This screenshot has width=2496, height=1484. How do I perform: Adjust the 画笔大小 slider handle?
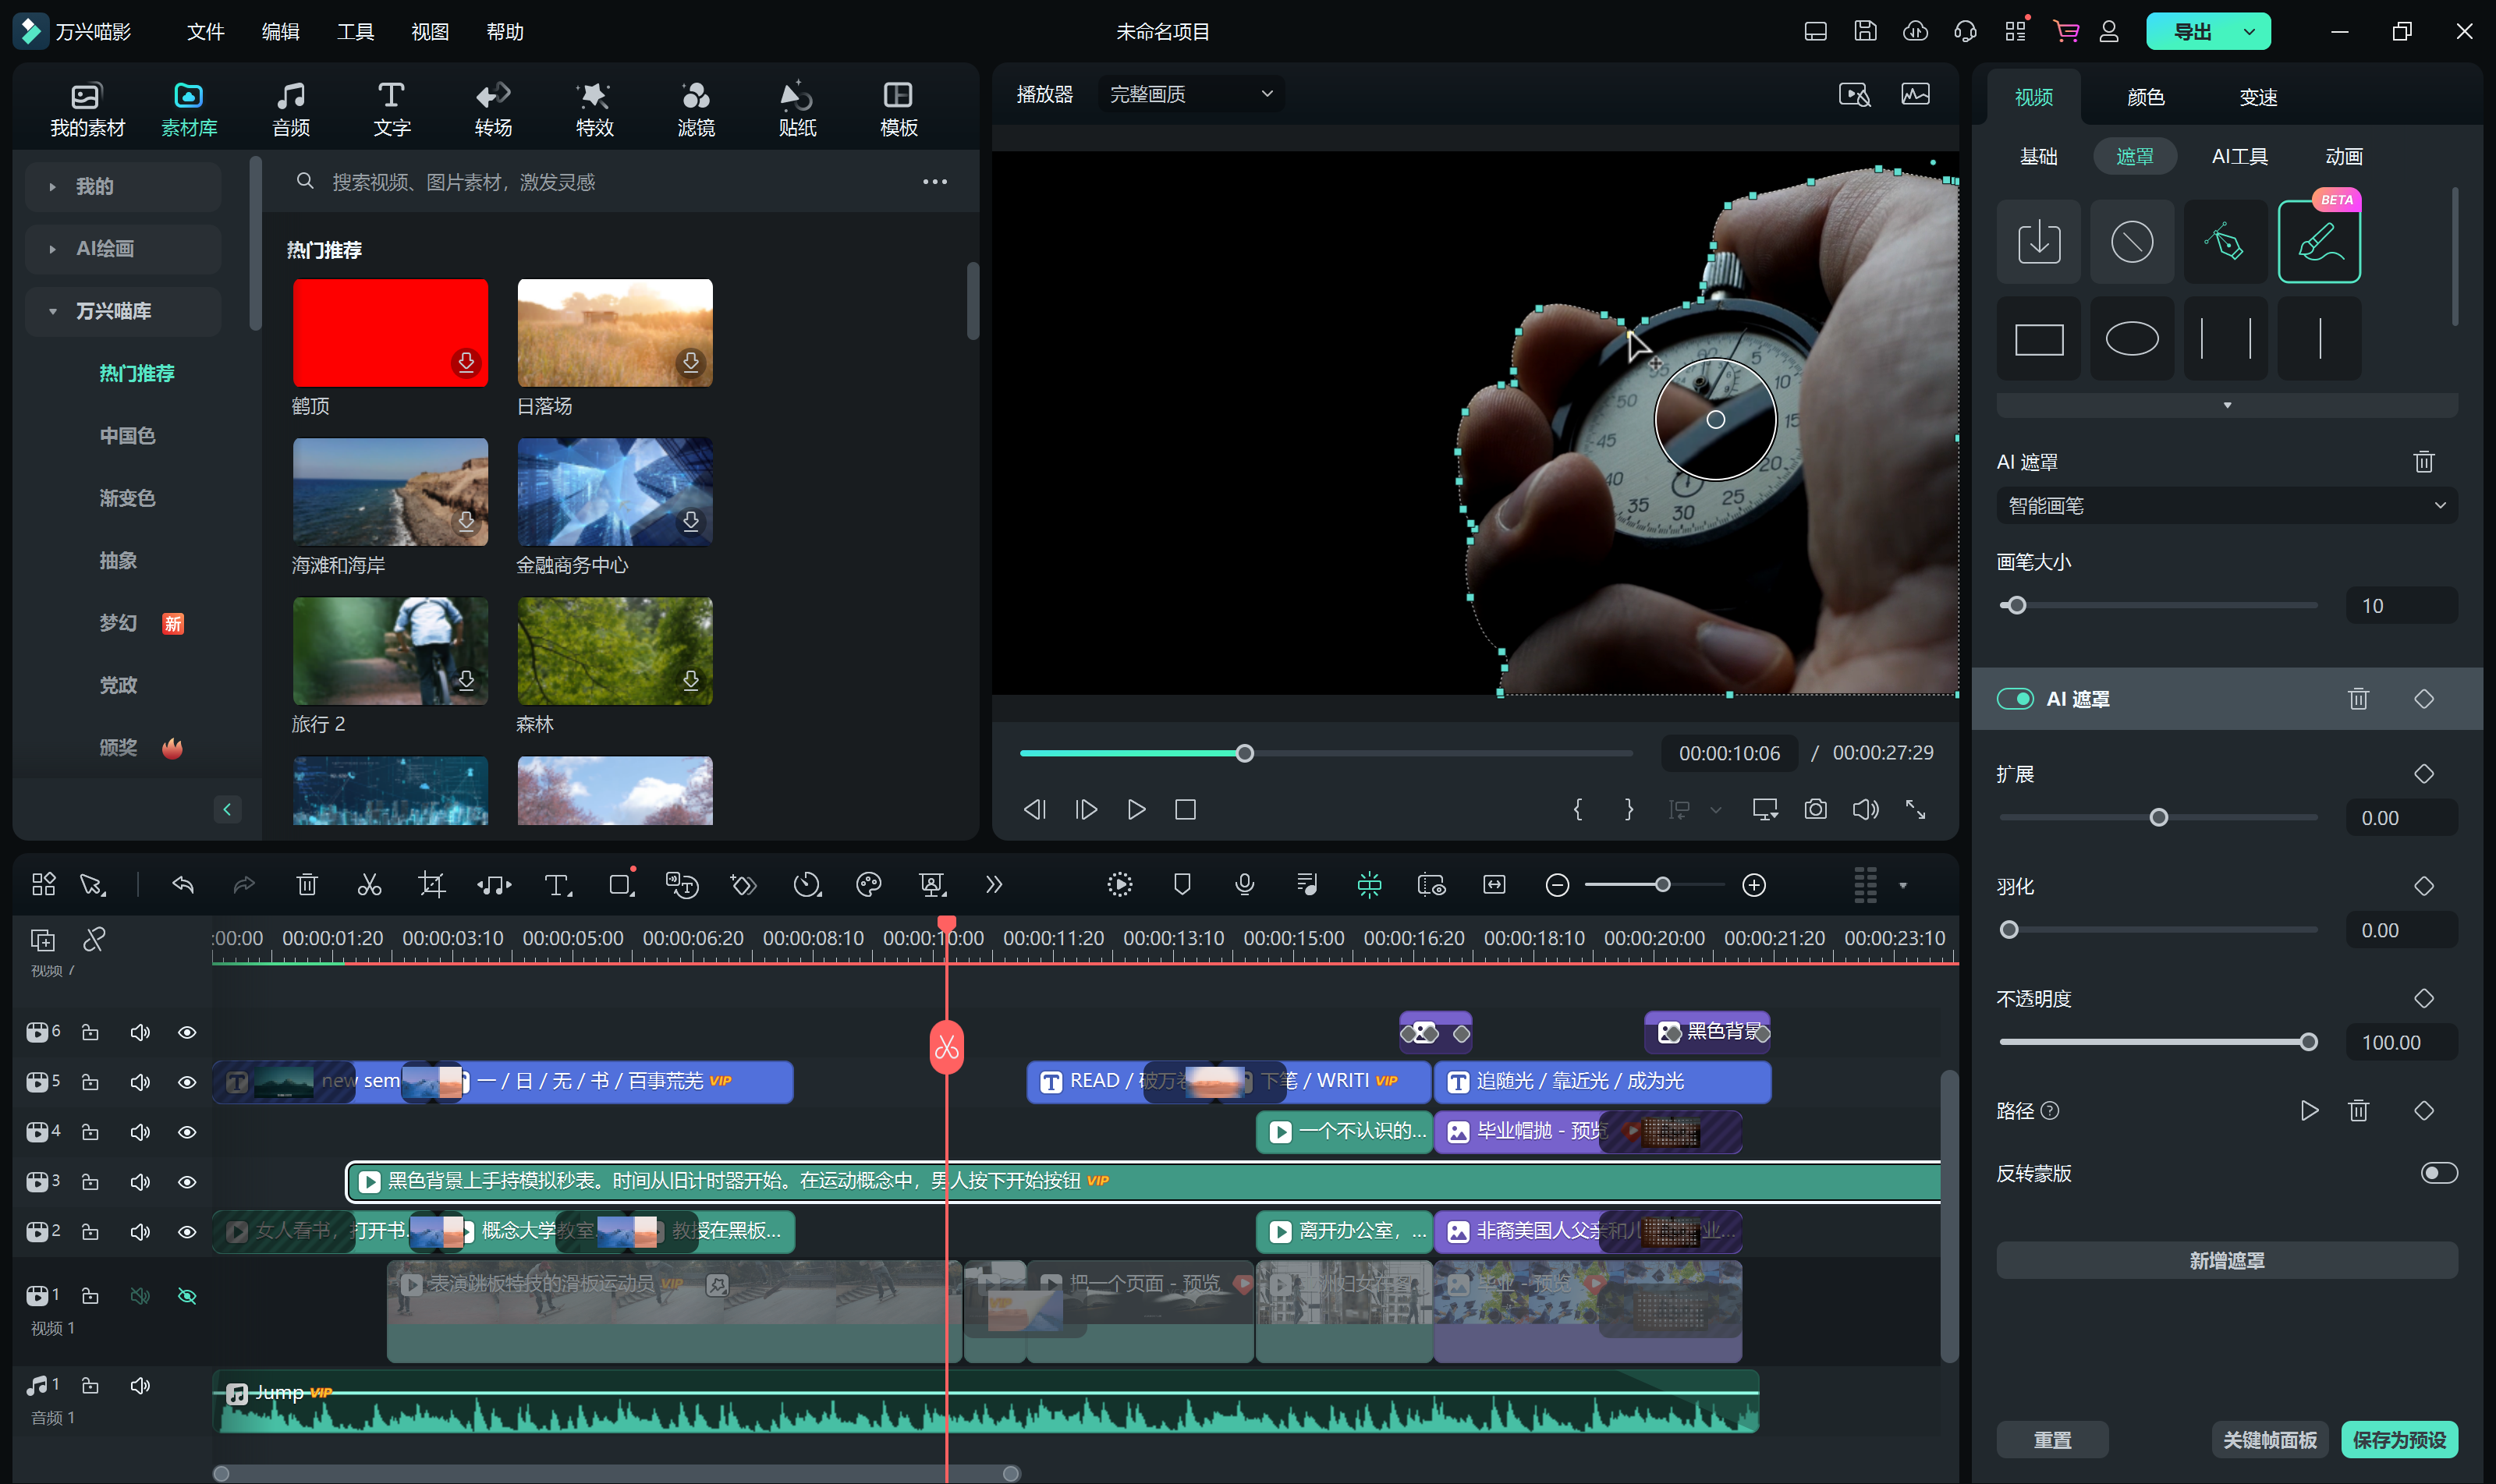tap(2017, 606)
